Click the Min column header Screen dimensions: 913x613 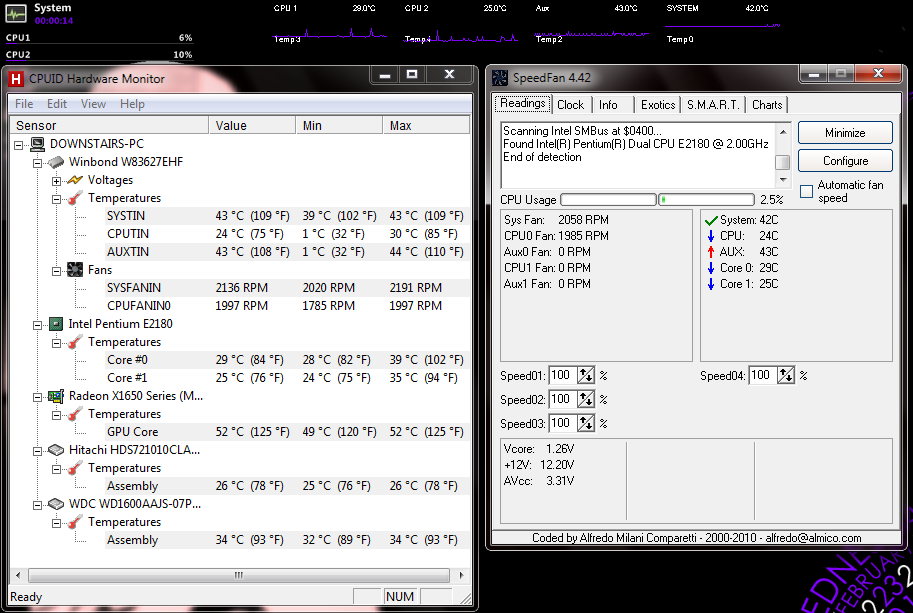point(339,125)
